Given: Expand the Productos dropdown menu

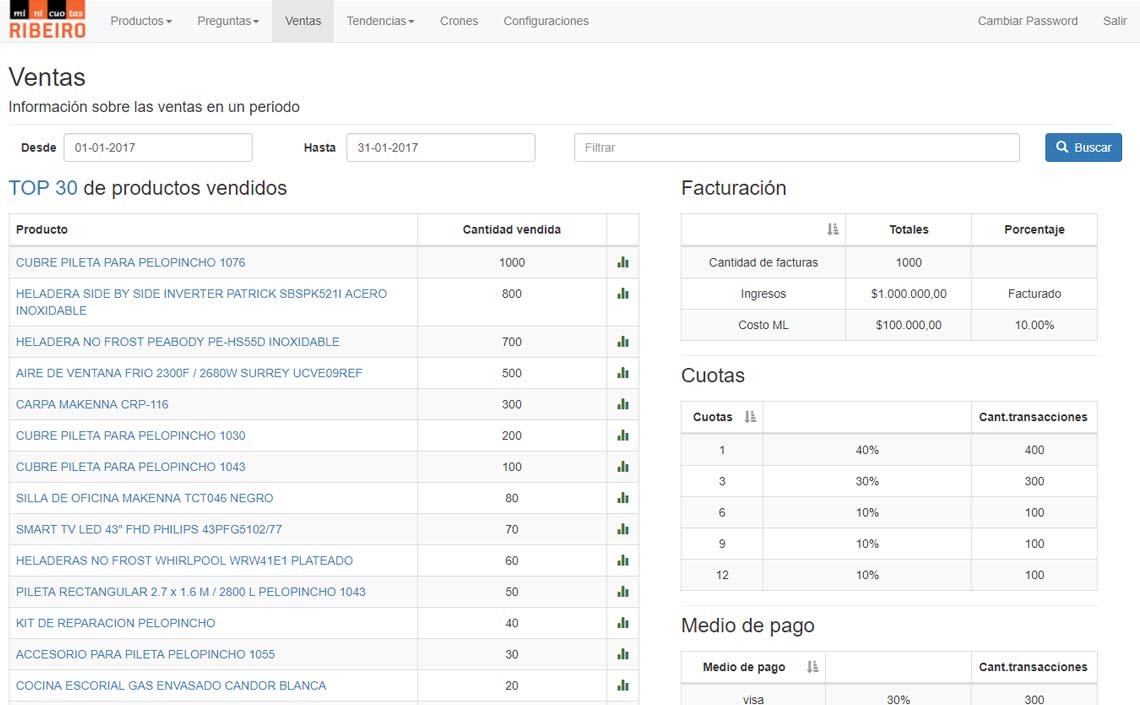Looking at the screenshot, I should click(x=141, y=21).
